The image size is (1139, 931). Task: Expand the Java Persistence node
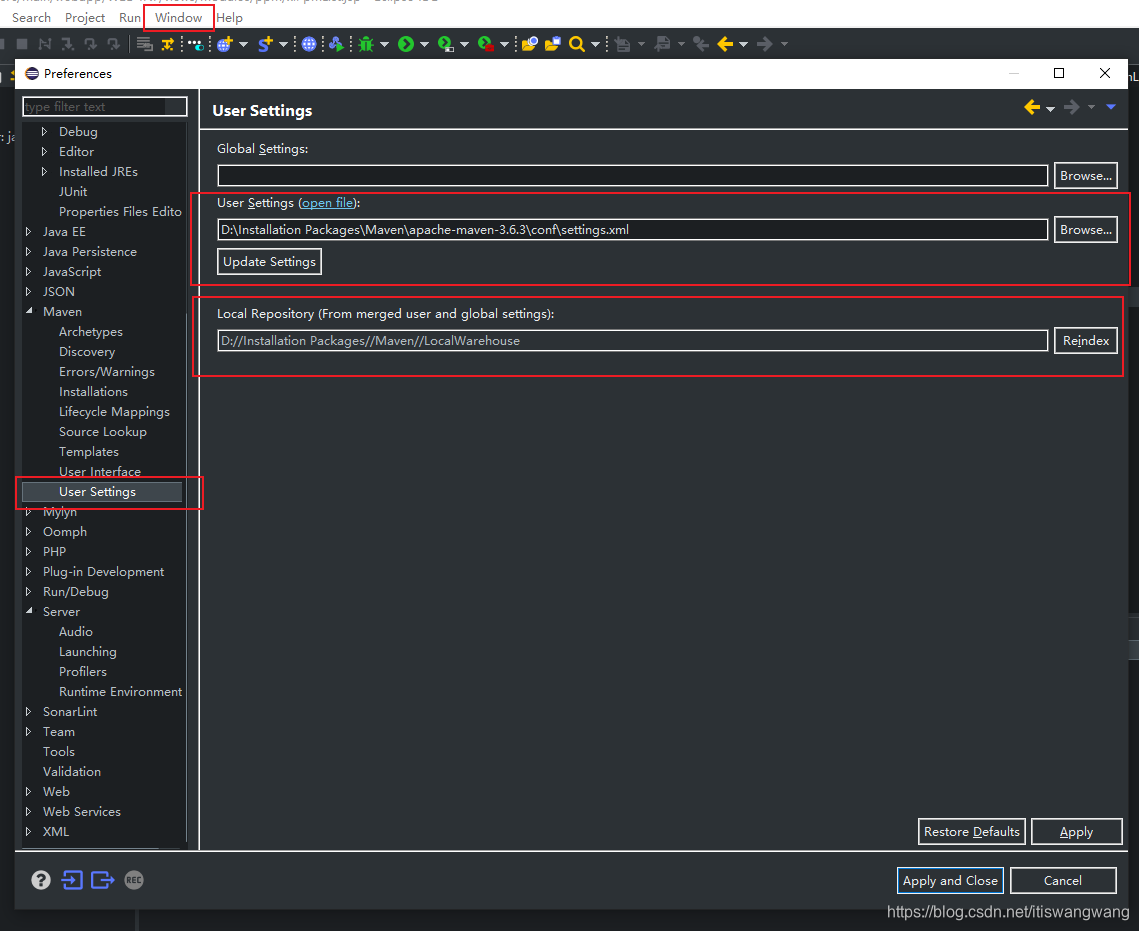28,251
